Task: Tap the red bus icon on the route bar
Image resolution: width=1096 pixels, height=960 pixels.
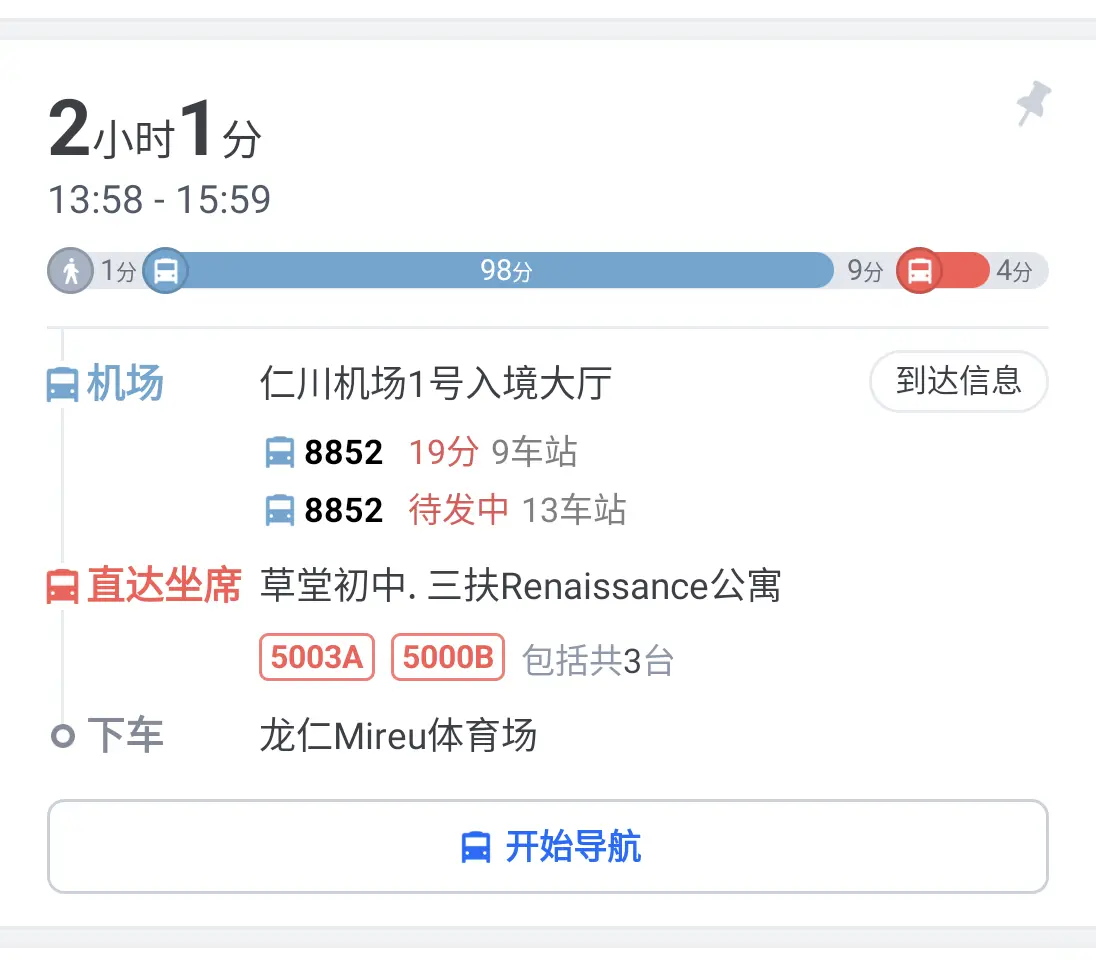Action: pos(919,271)
